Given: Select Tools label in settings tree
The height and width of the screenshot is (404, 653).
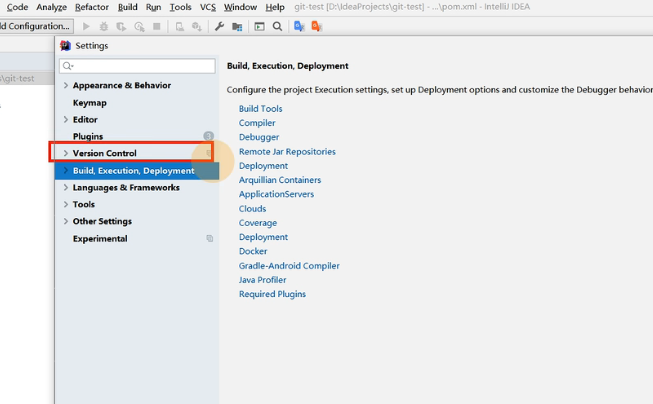Looking at the screenshot, I should [84, 204].
